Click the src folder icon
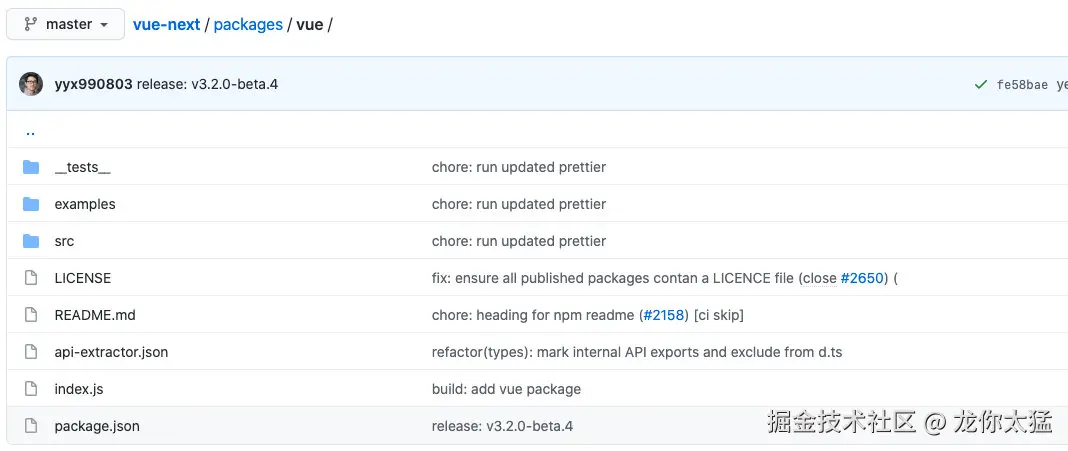Viewport: 1068px width, 451px height. (31, 241)
